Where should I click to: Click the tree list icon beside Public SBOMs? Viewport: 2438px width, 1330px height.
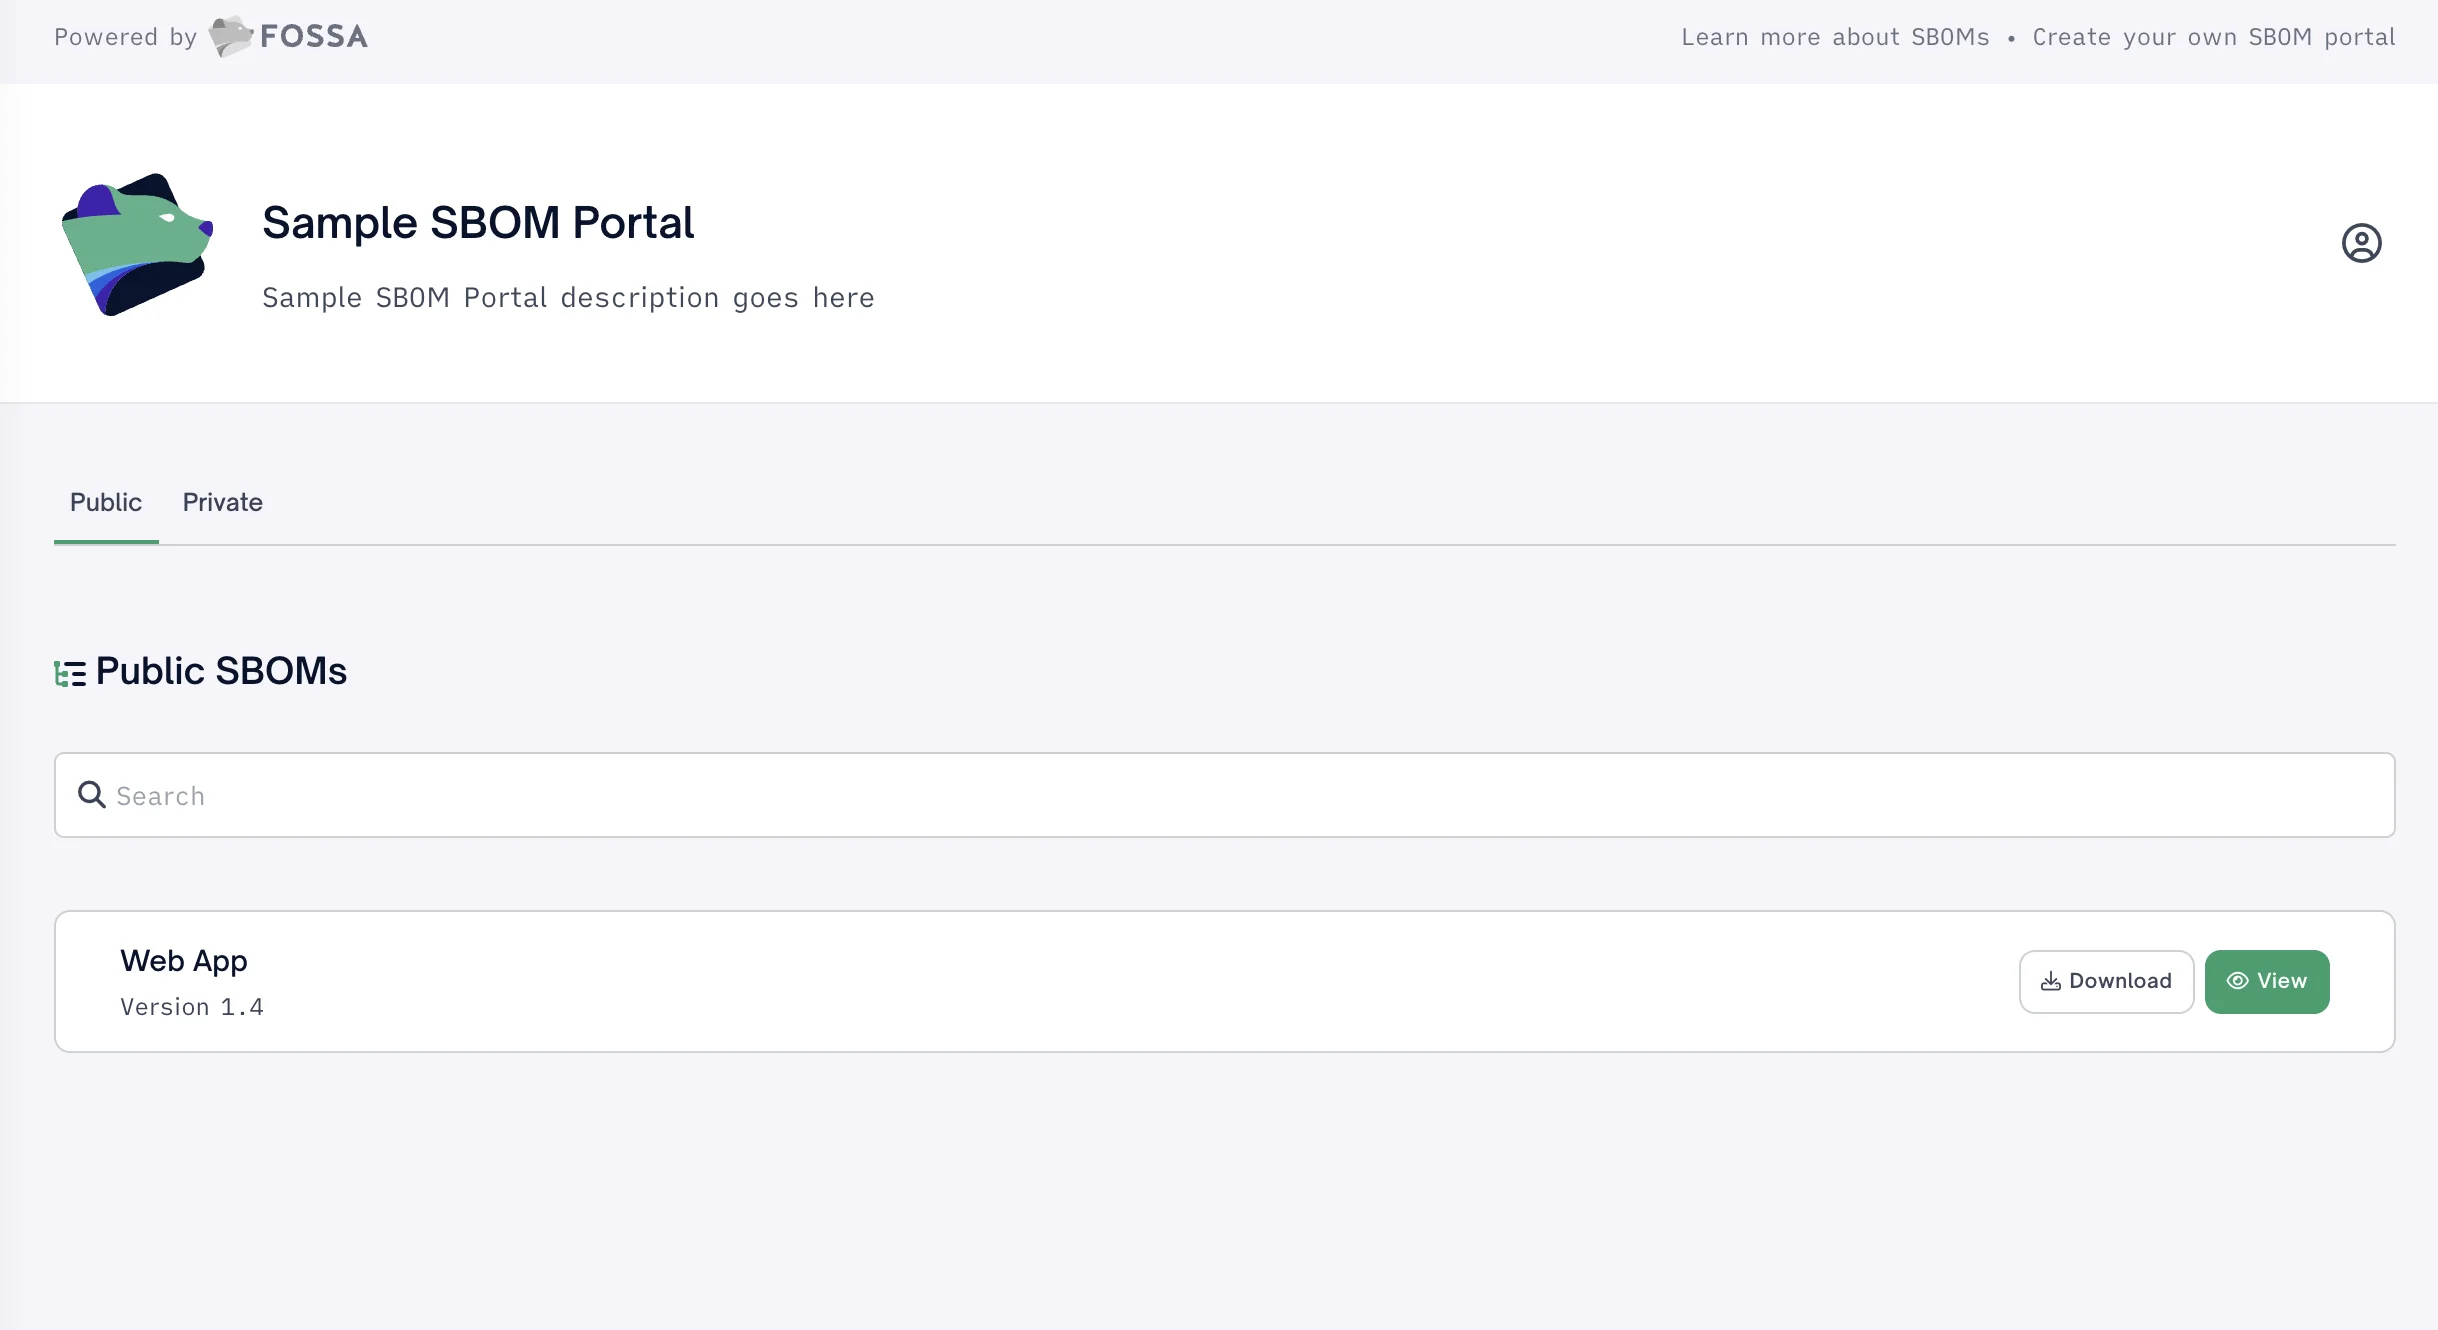click(x=69, y=671)
